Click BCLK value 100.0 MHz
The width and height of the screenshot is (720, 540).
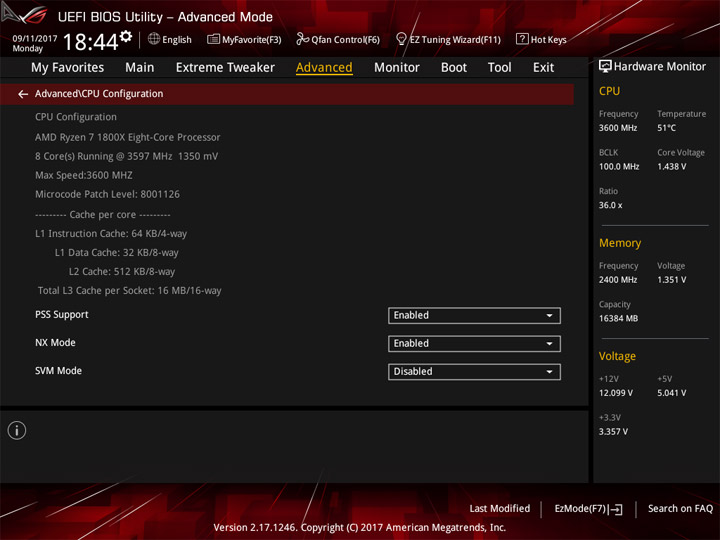tap(619, 167)
